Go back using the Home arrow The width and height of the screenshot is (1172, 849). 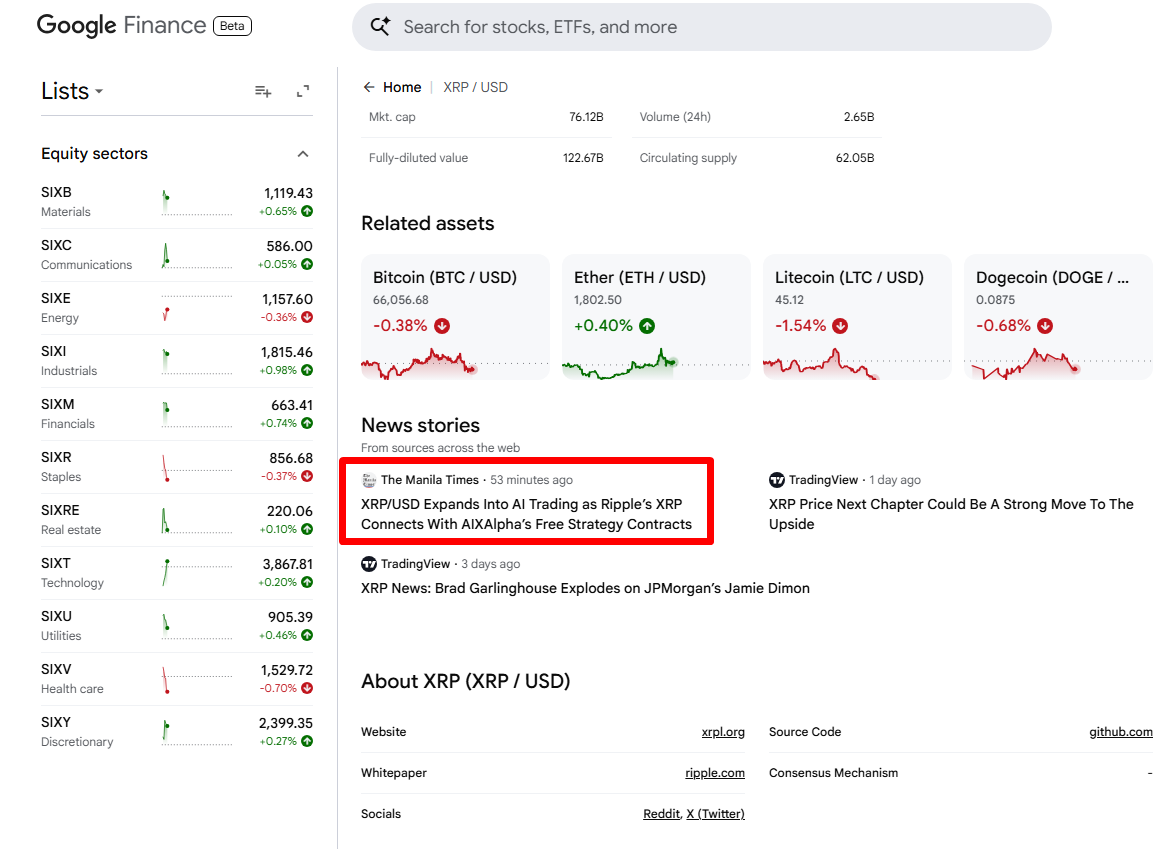368,87
